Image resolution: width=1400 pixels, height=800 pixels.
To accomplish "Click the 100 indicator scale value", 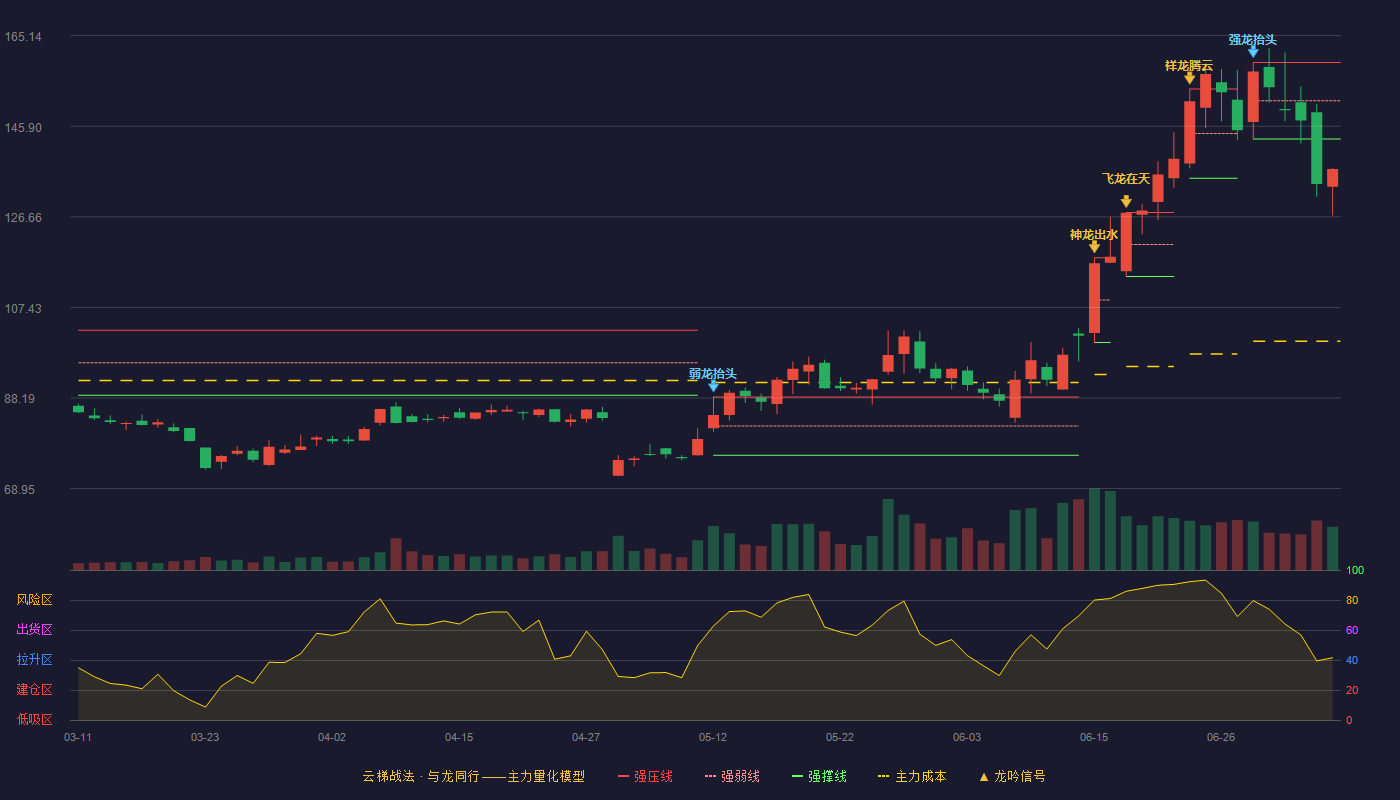I will (1355, 571).
